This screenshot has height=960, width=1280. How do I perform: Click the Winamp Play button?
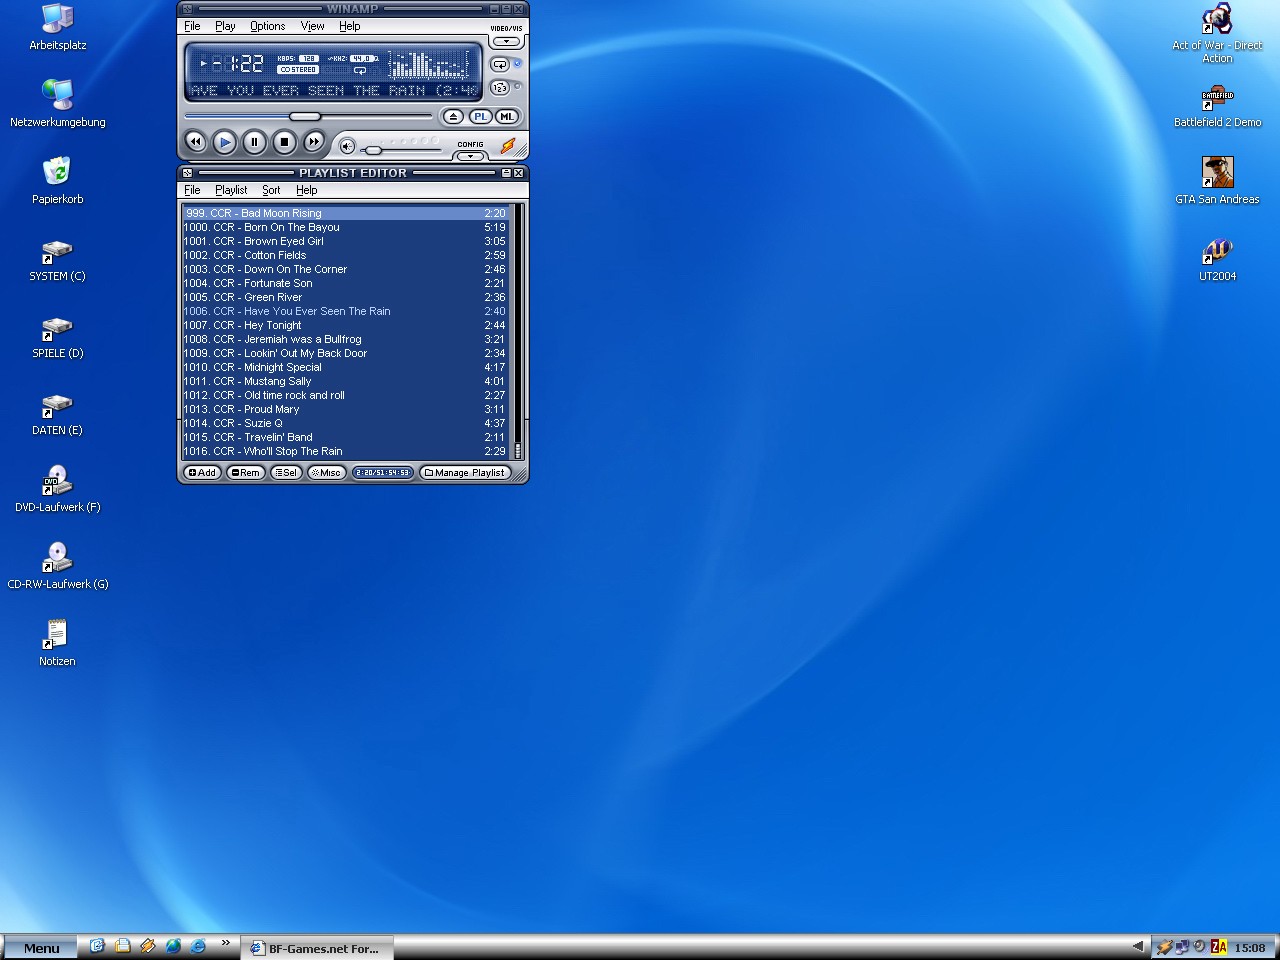click(225, 142)
